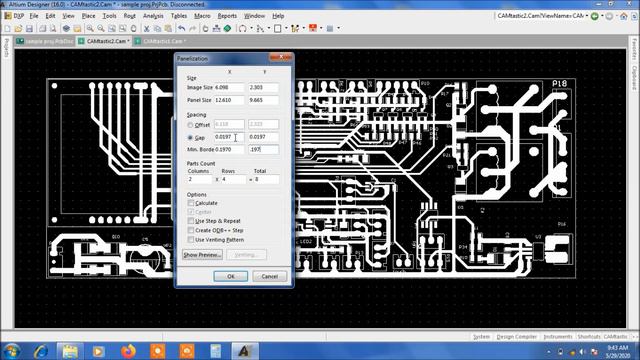Open Internet Explorer from the taskbar

click(40, 351)
